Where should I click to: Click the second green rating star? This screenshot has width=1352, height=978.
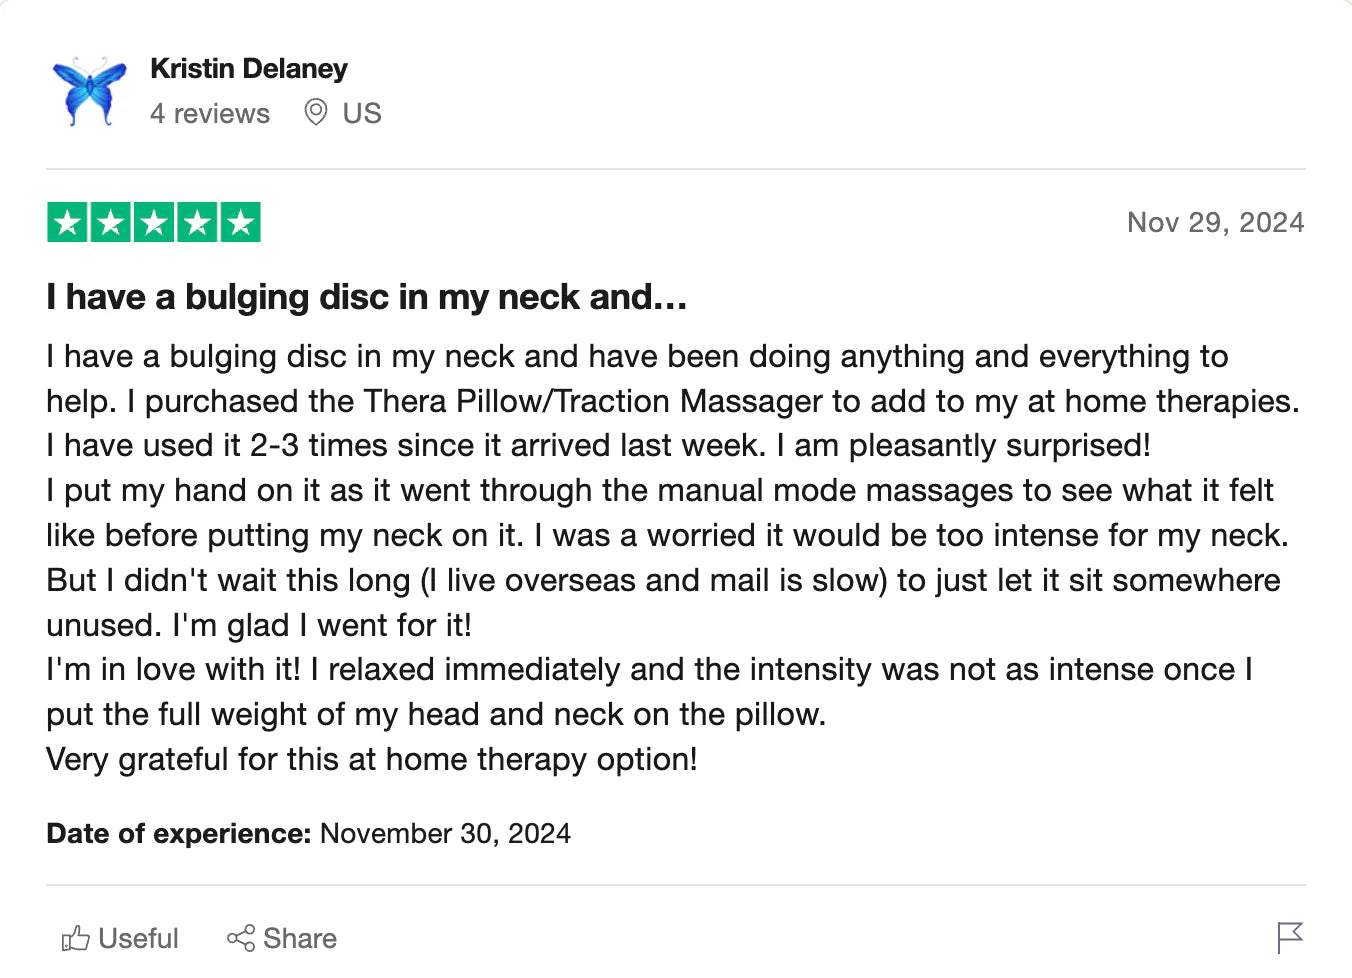pos(111,223)
